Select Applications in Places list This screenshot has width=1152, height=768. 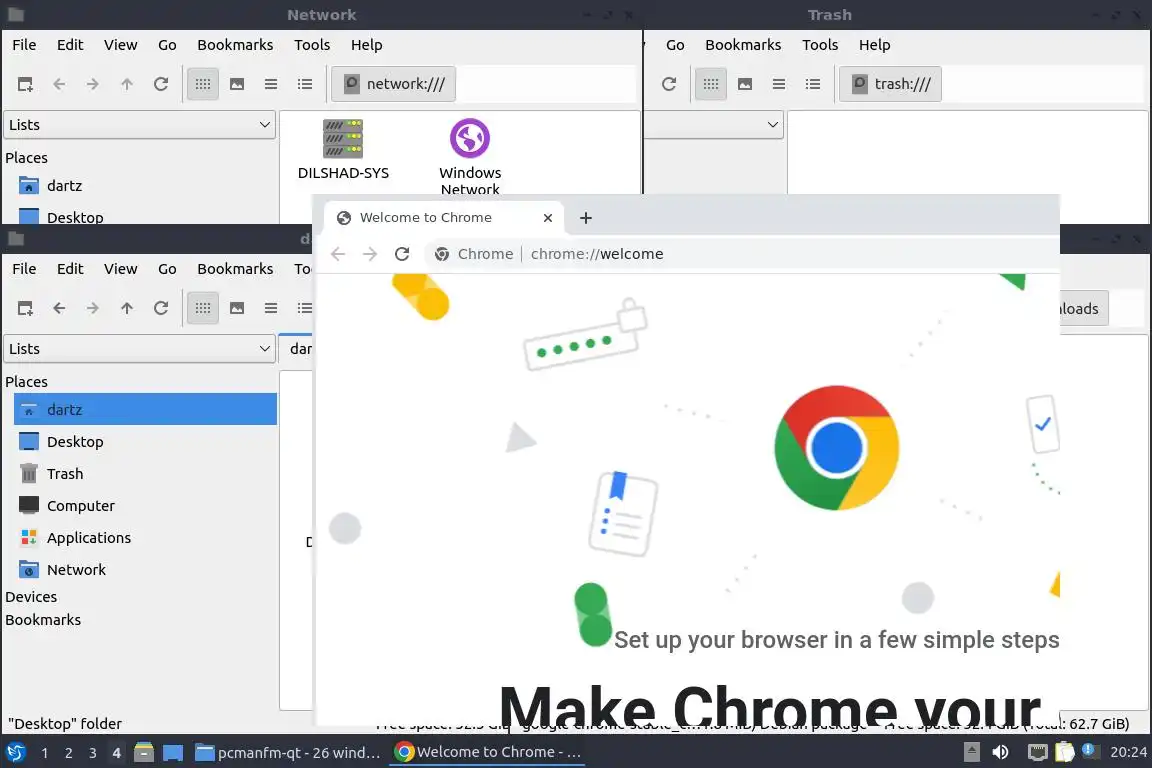pyautogui.click(x=145, y=538)
